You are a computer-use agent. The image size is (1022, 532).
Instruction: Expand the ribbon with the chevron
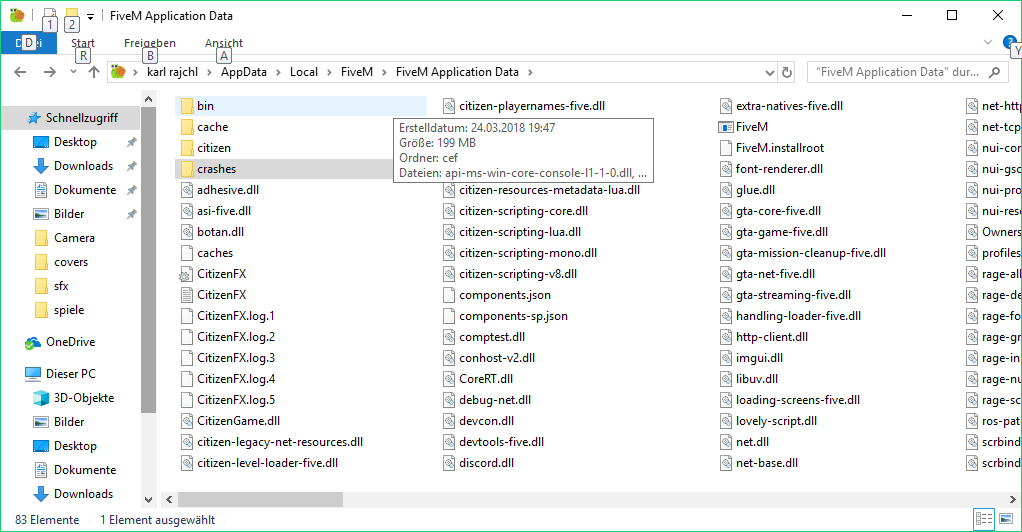tap(987, 42)
